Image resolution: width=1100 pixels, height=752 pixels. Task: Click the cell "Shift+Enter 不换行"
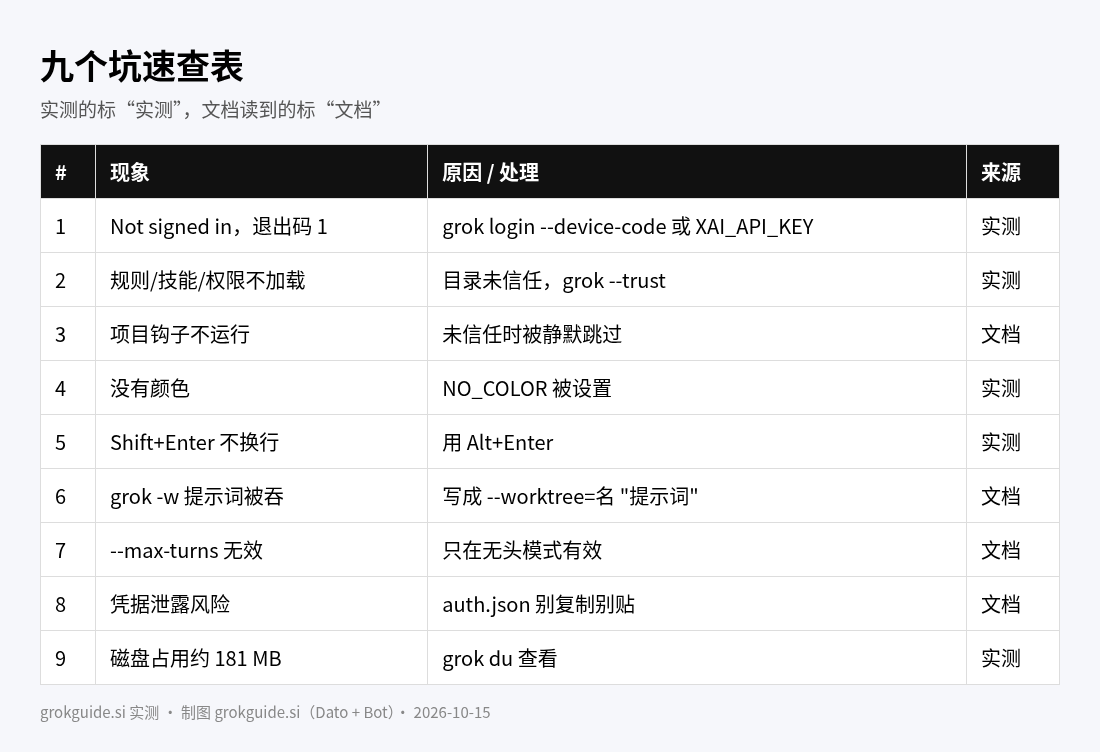[261, 442]
